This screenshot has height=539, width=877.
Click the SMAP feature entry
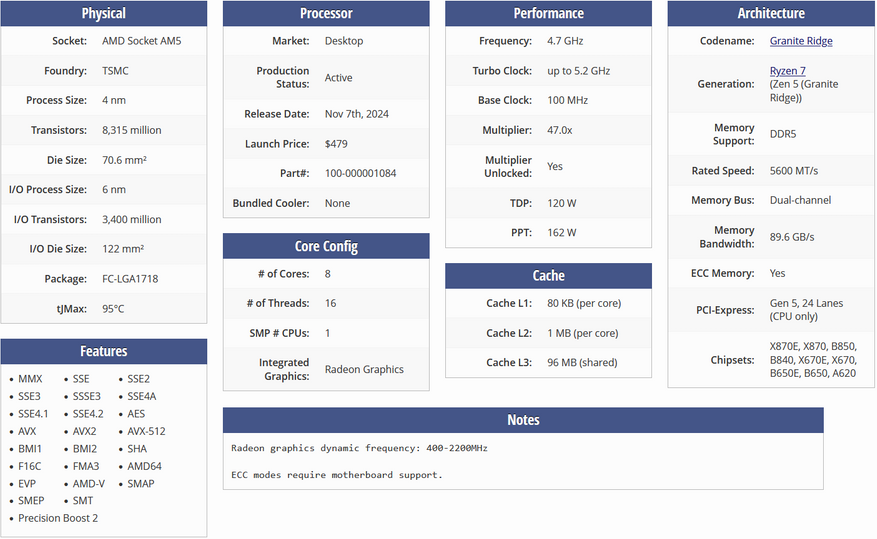click(140, 484)
